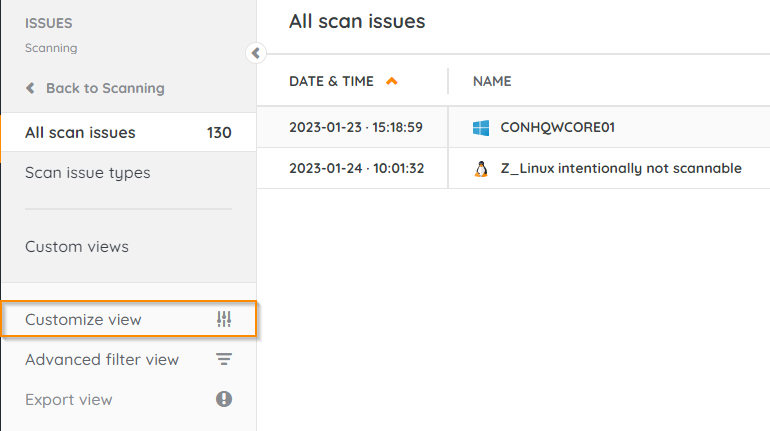The image size is (770, 431).
Task: Click the Windows icon for CONHQWCORE01
Action: coord(481,128)
